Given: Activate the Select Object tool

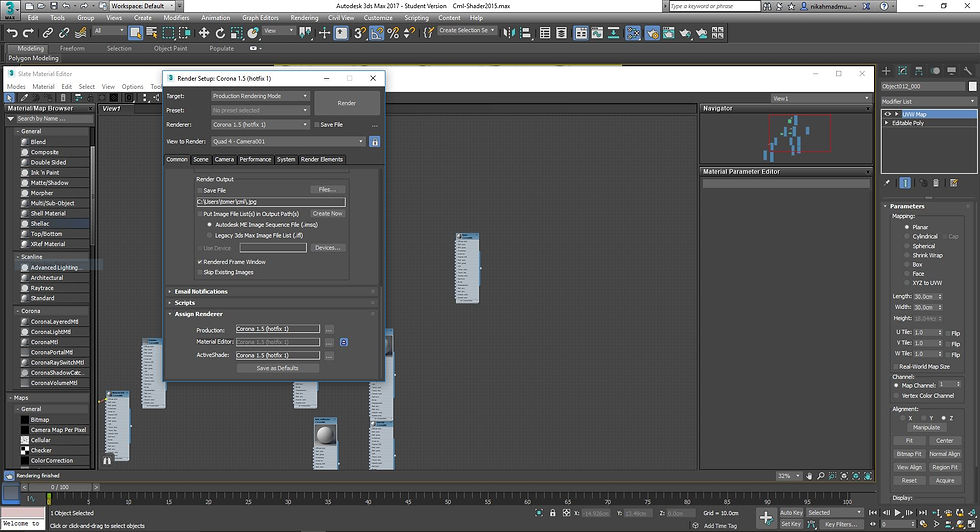Looking at the screenshot, I should tap(135, 33).
